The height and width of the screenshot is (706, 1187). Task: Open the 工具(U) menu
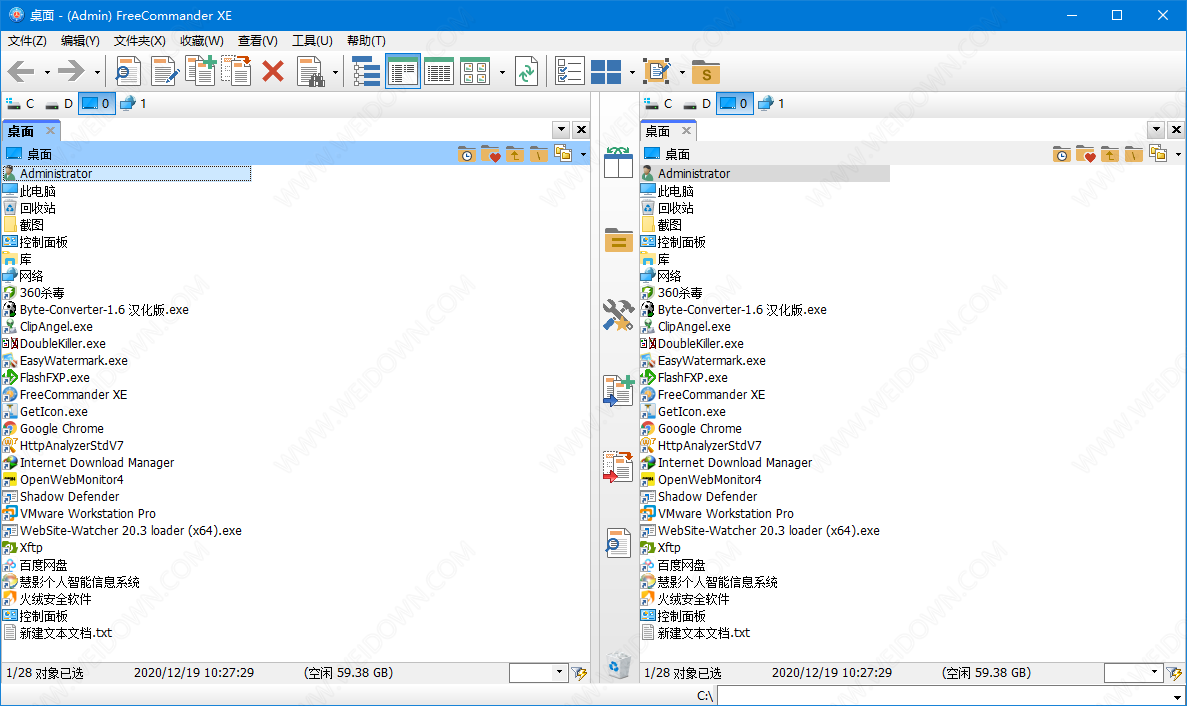(313, 41)
